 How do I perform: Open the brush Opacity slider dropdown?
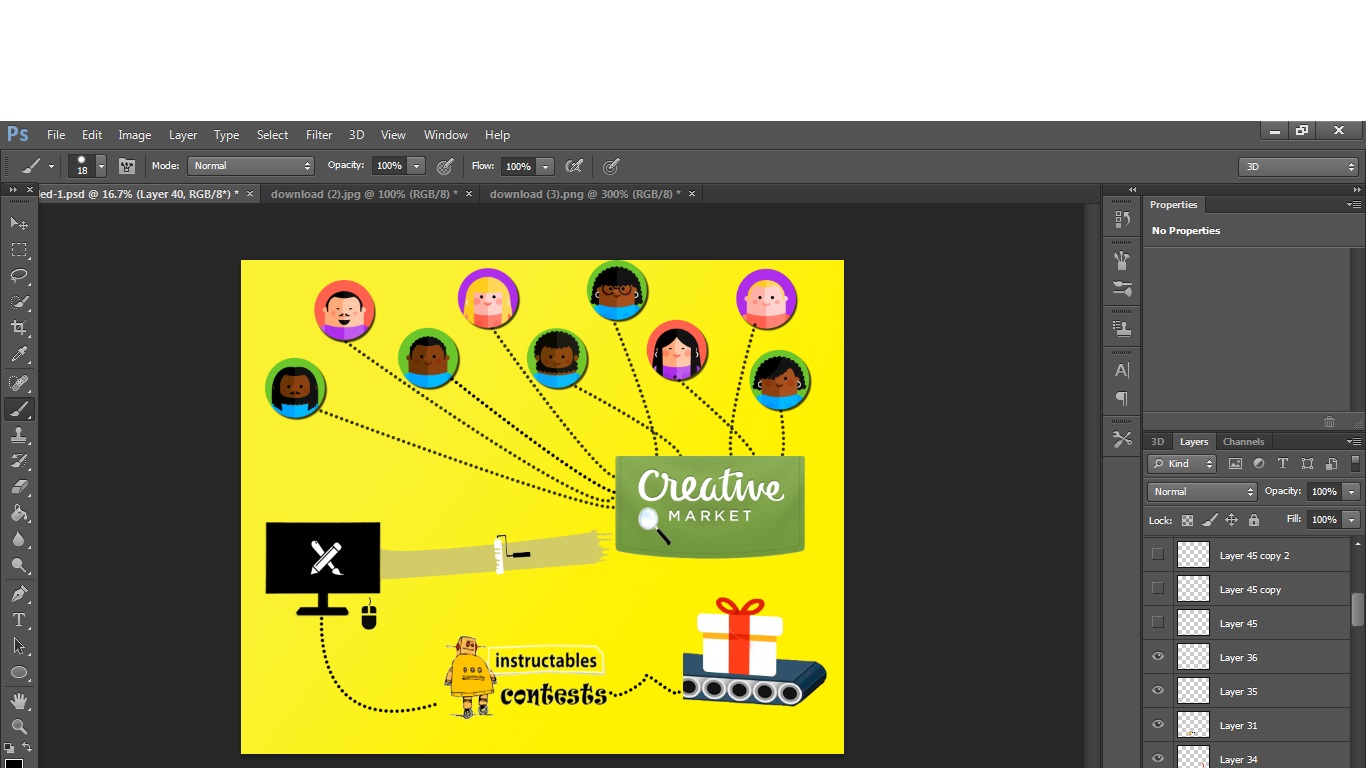417,166
